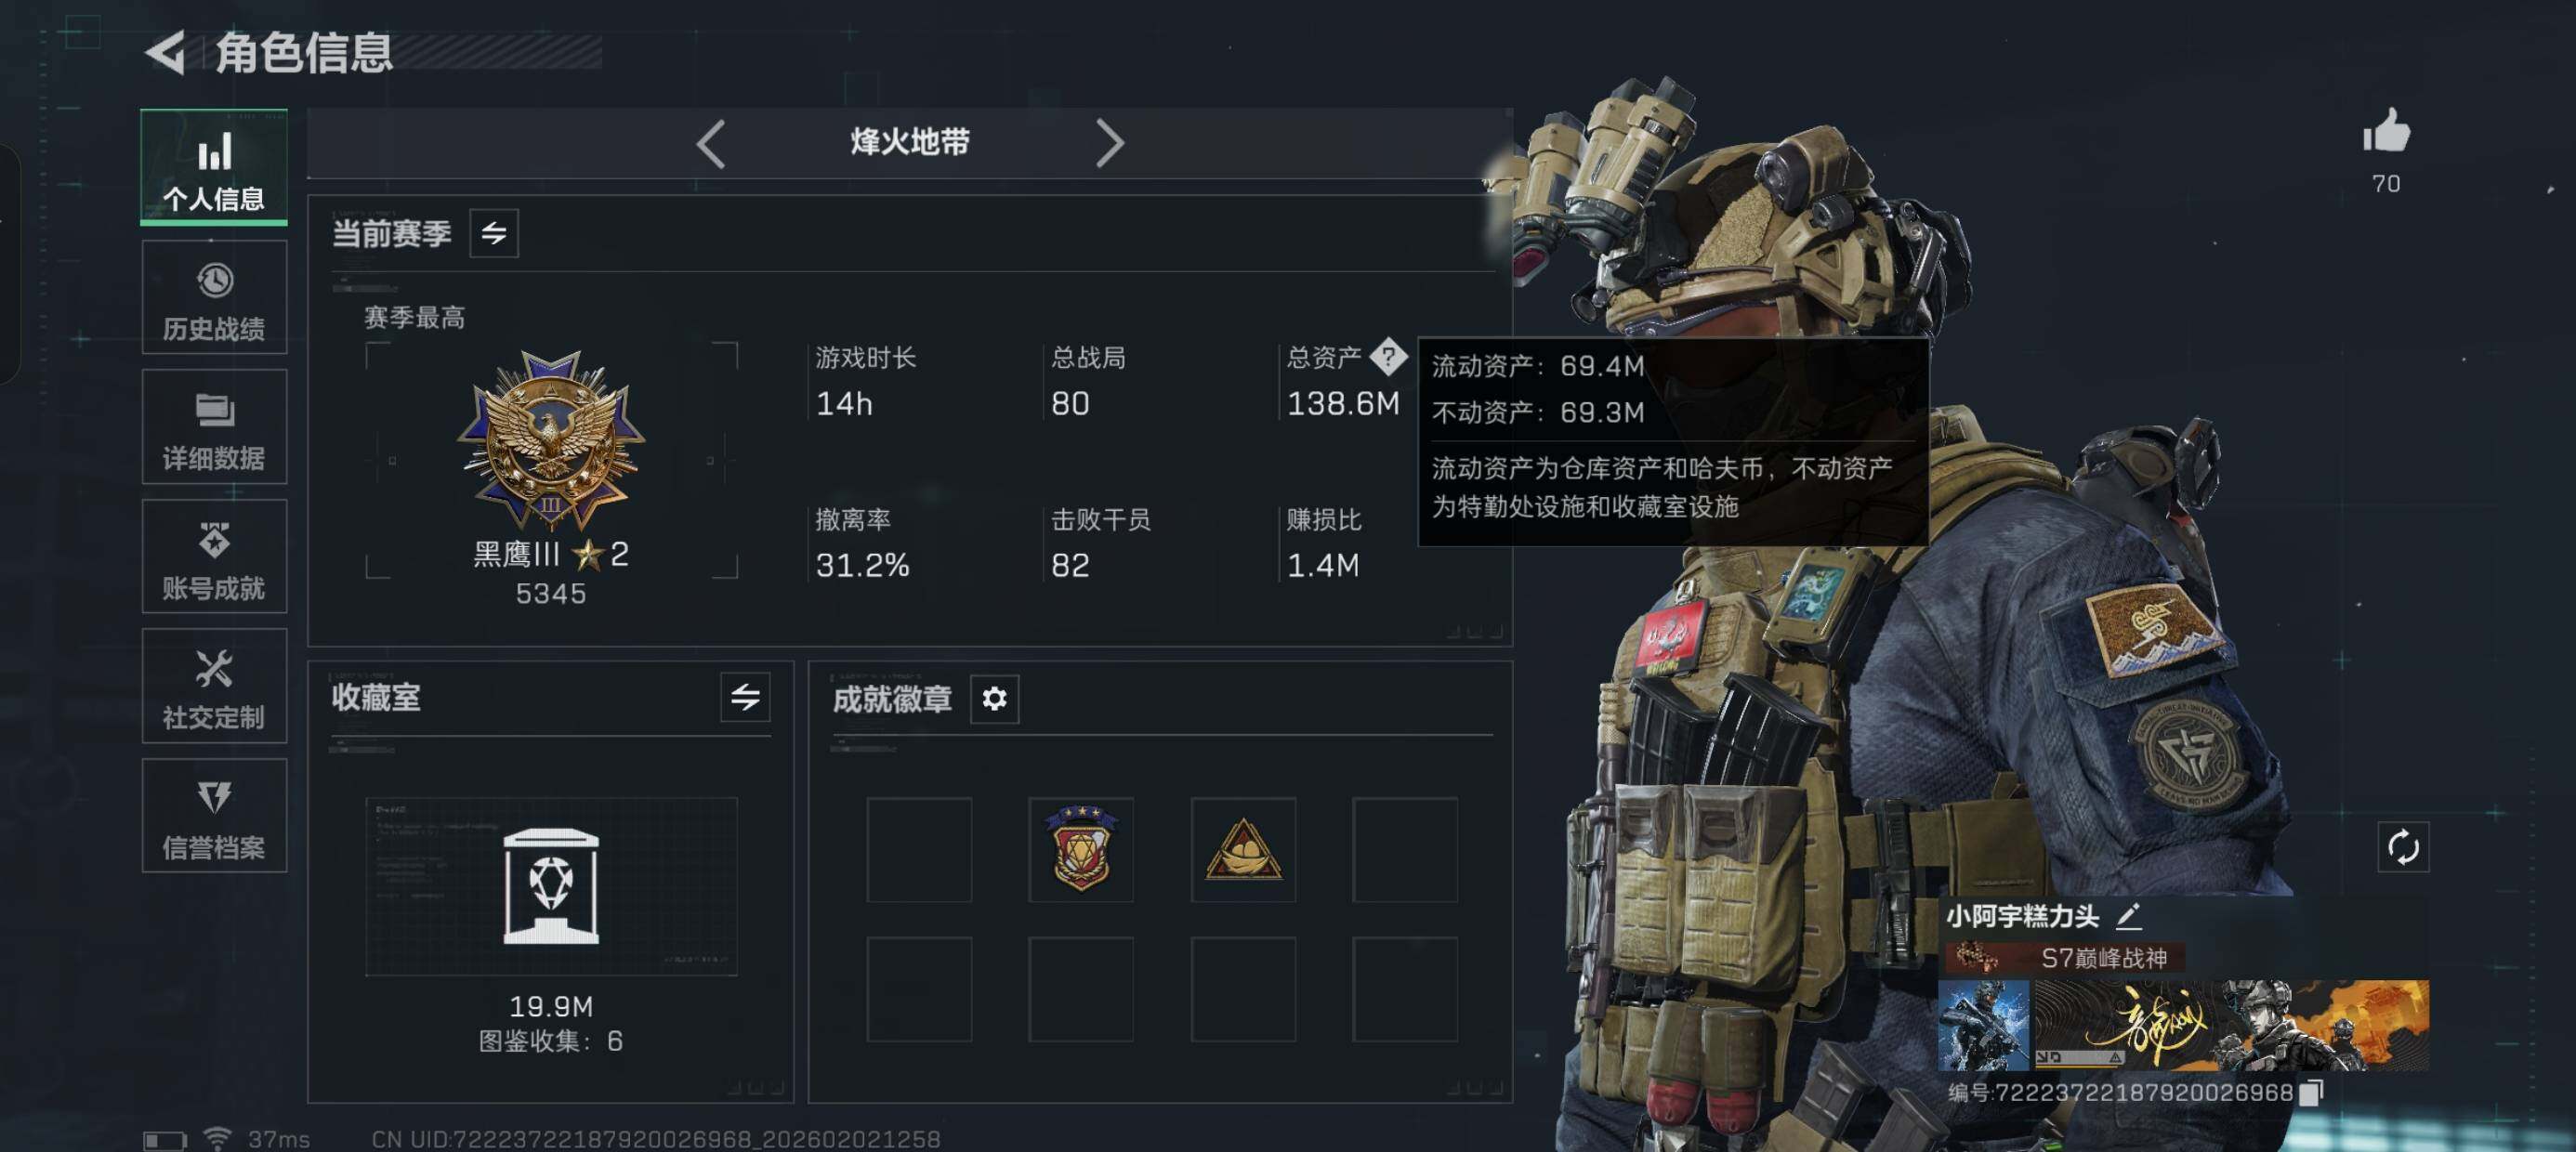Switch to next mode with right chevron

(x=1109, y=143)
